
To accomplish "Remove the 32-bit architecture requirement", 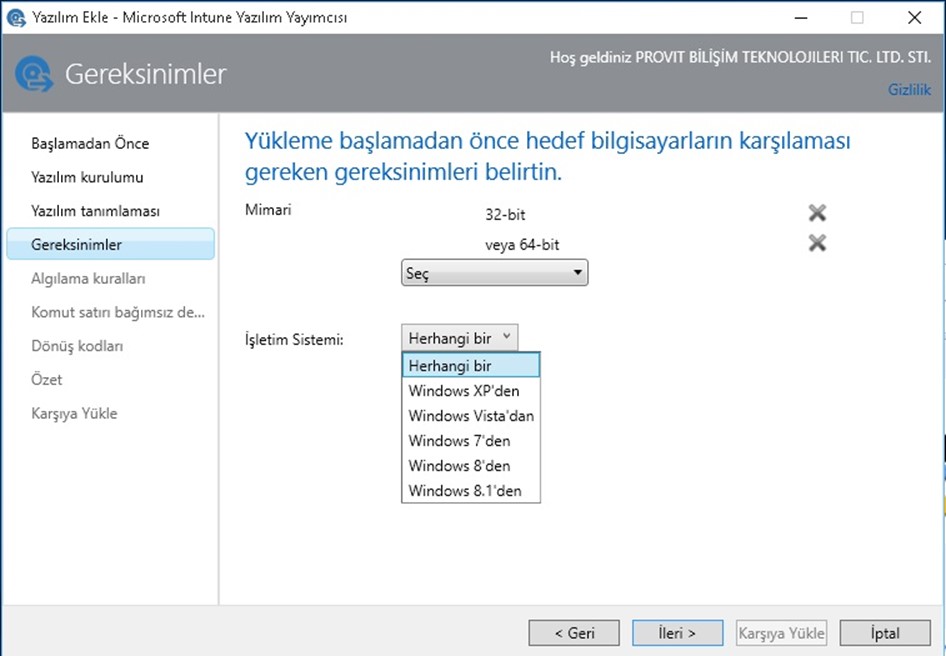I will click(x=817, y=212).
